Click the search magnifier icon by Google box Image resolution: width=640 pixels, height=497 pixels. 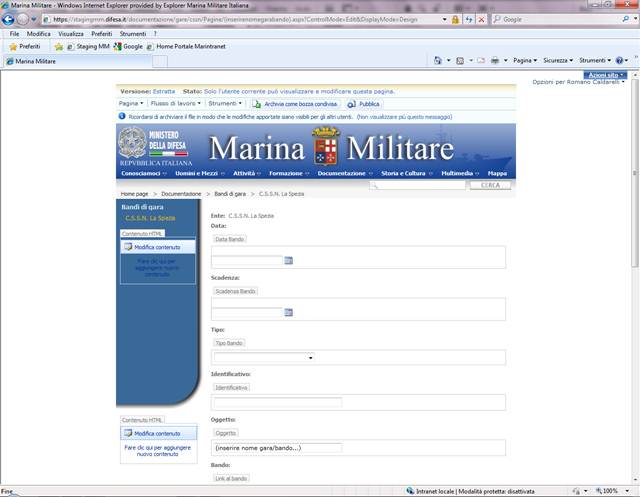click(x=626, y=19)
